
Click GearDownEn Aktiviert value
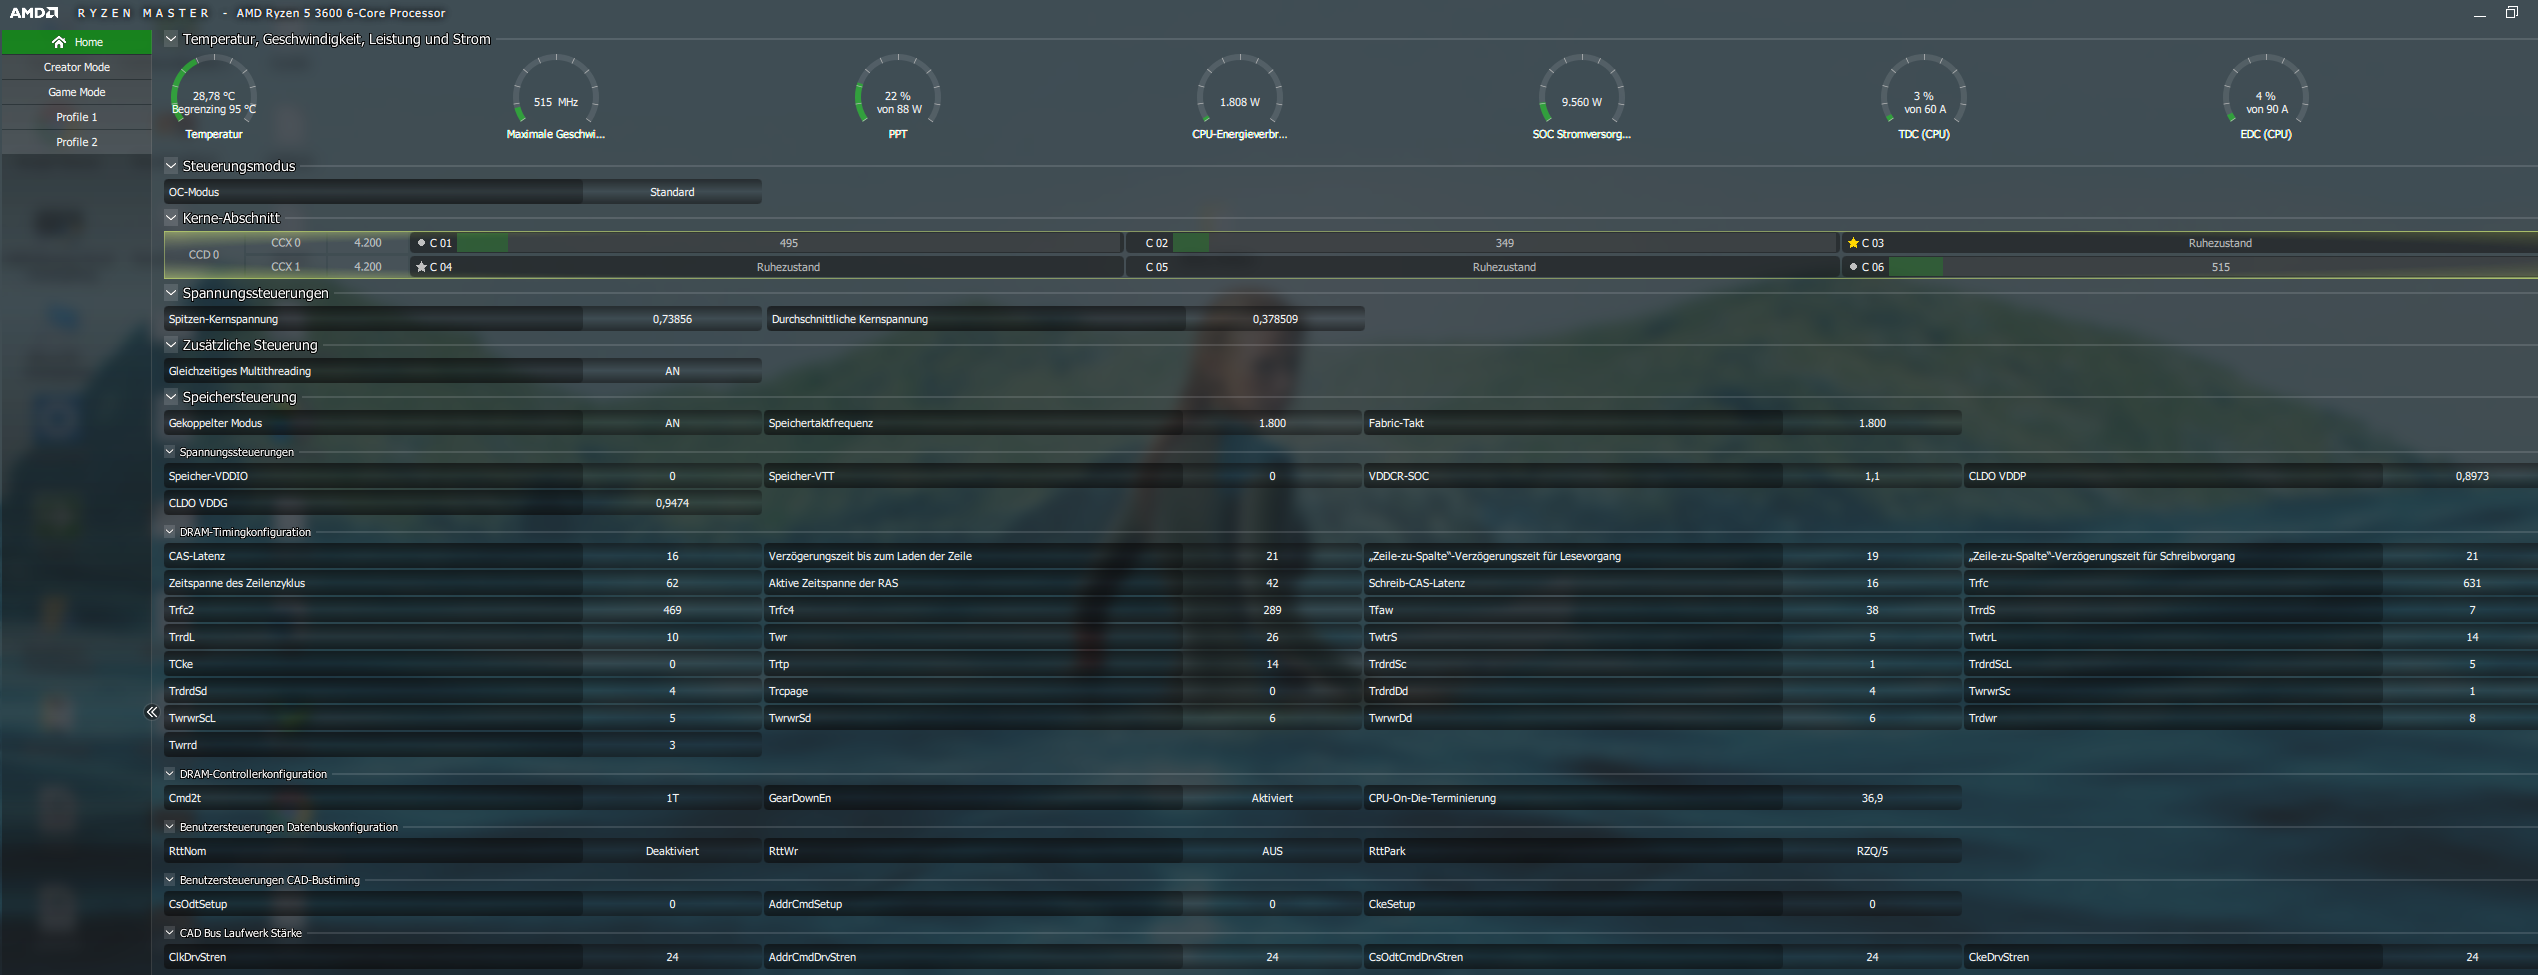1272,798
